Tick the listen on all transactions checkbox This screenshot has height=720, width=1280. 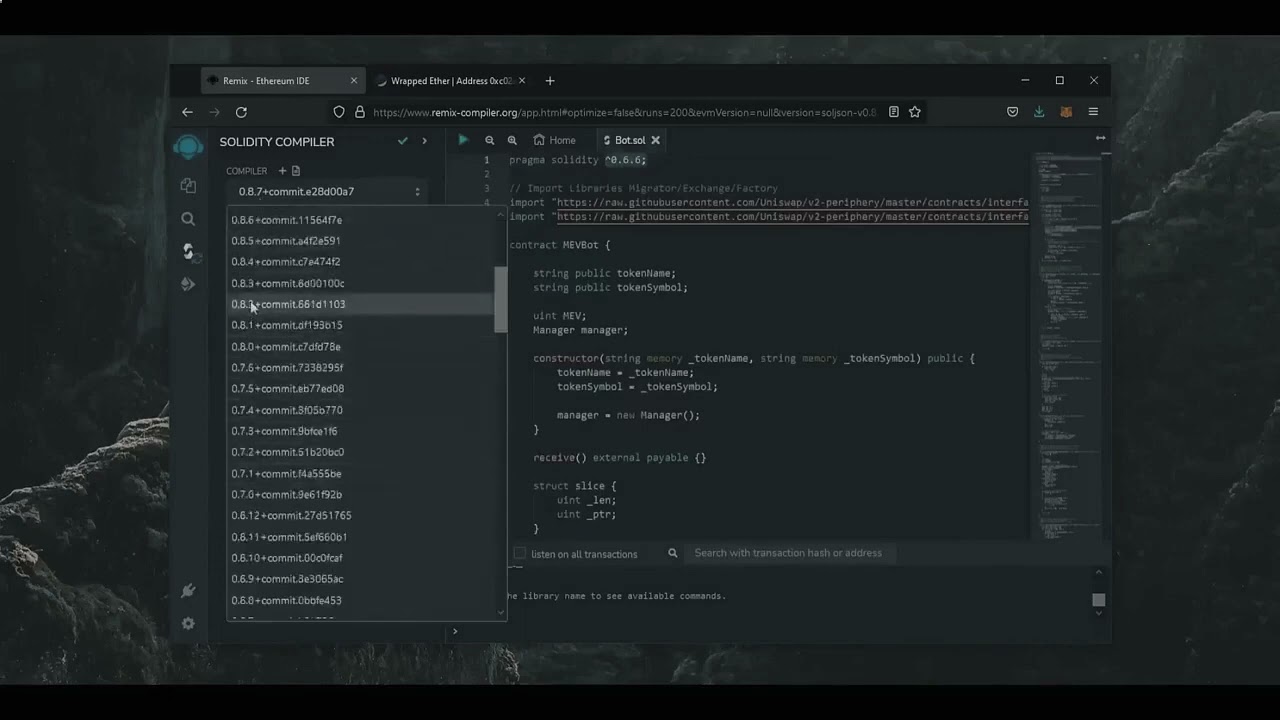coord(520,553)
